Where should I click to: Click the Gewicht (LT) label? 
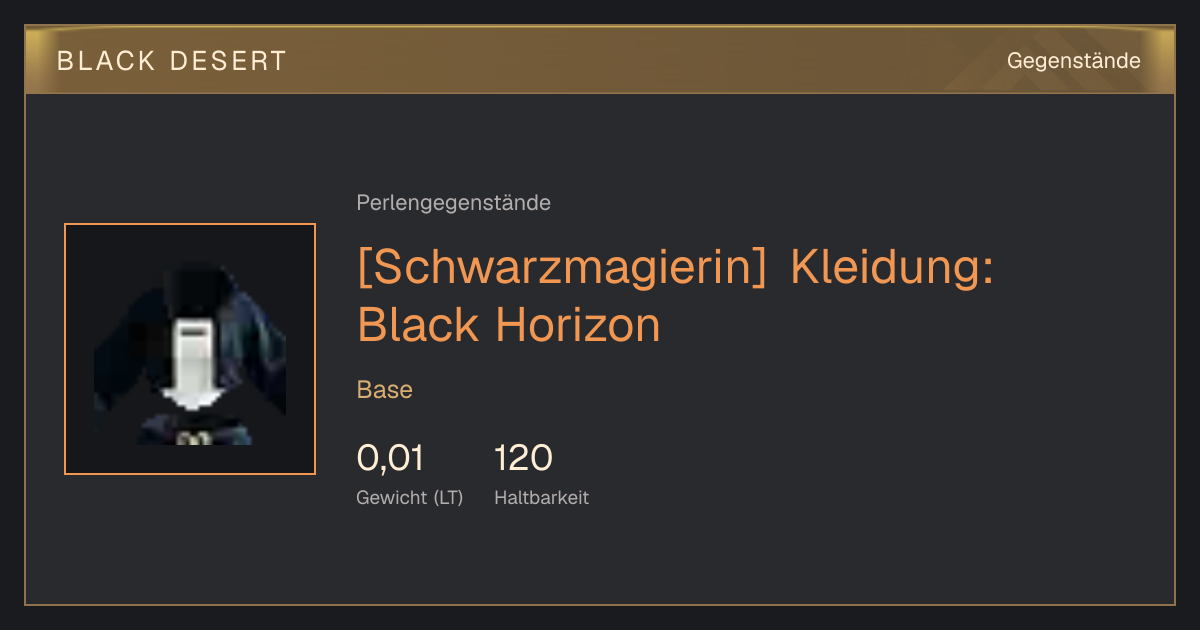click(410, 497)
